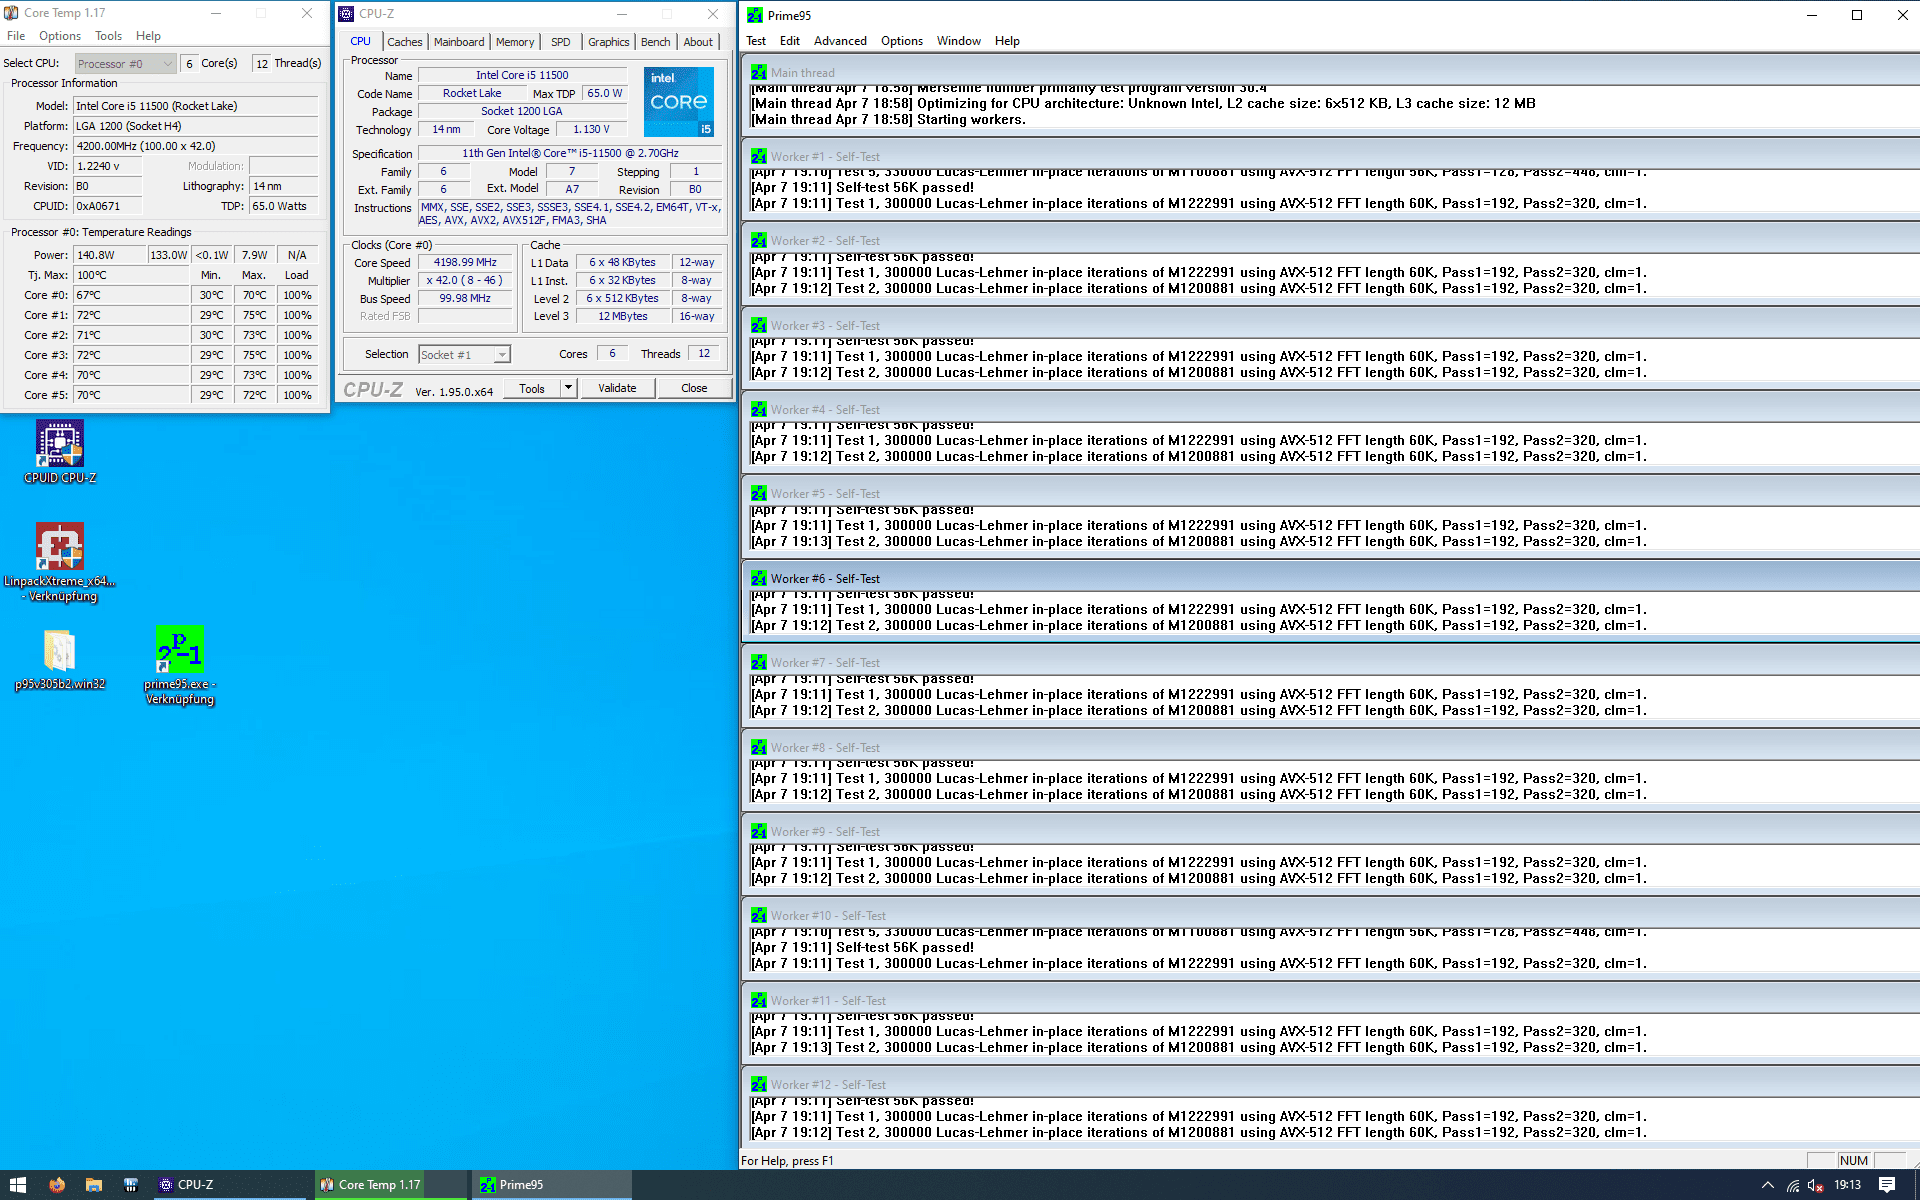Click the Prime95 title bar icon
The width and height of the screenshot is (1920, 1200).
coord(755,15)
